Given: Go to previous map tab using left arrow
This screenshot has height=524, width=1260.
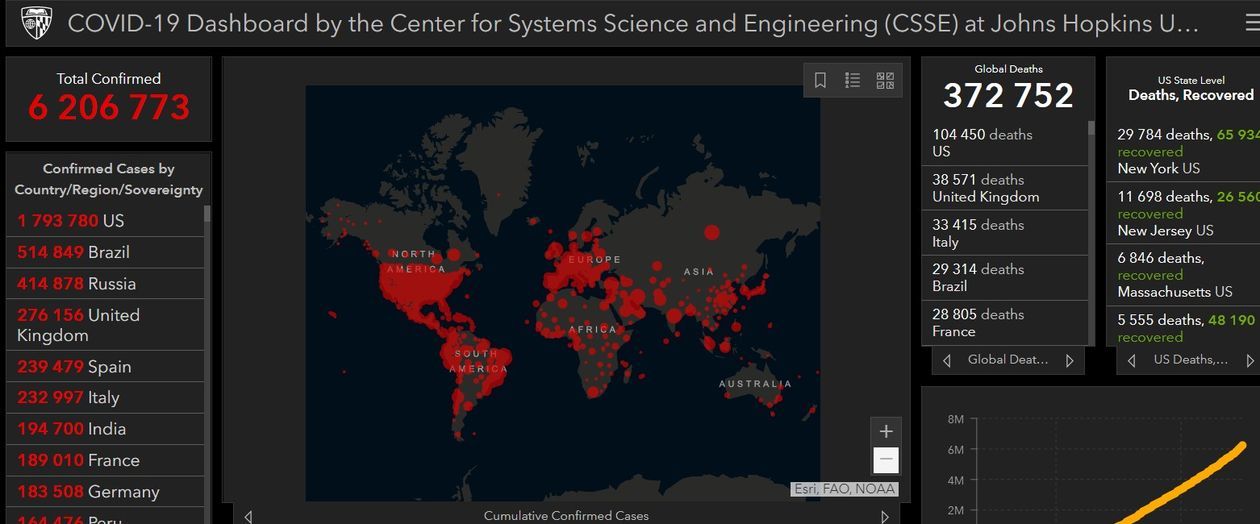Looking at the screenshot, I should tap(248, 516).
